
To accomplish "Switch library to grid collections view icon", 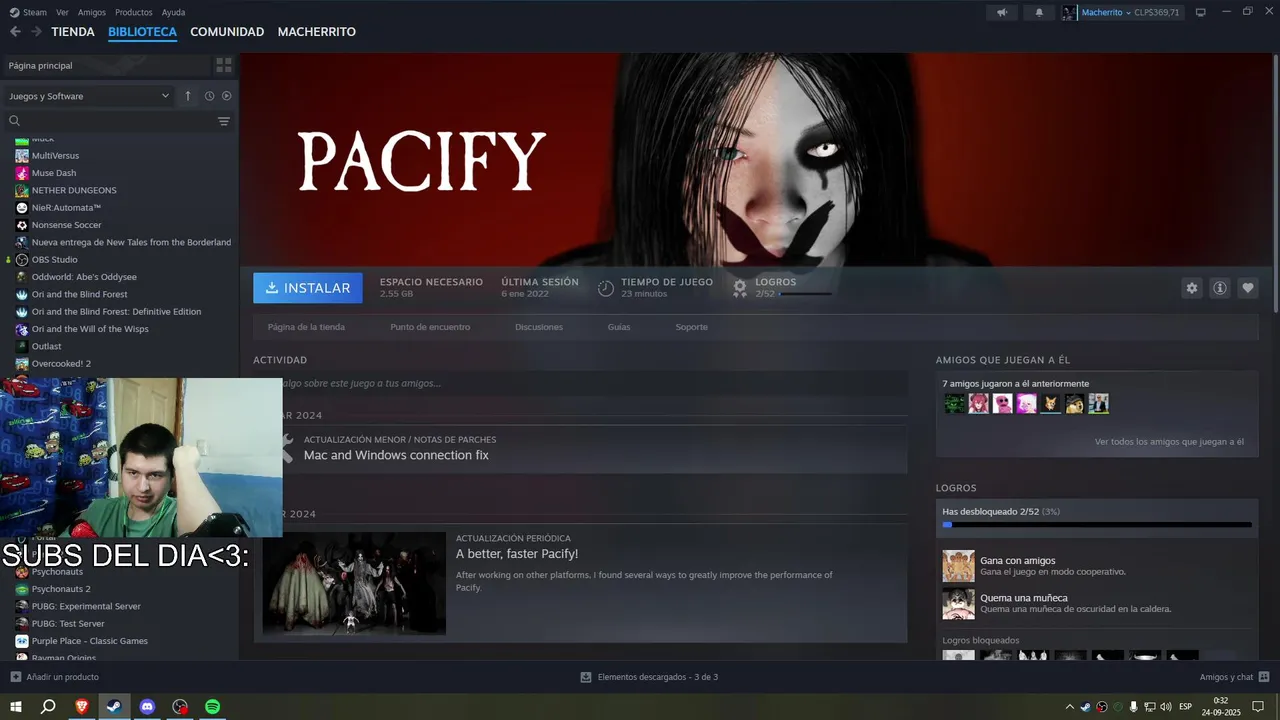I will coord(224,65).
